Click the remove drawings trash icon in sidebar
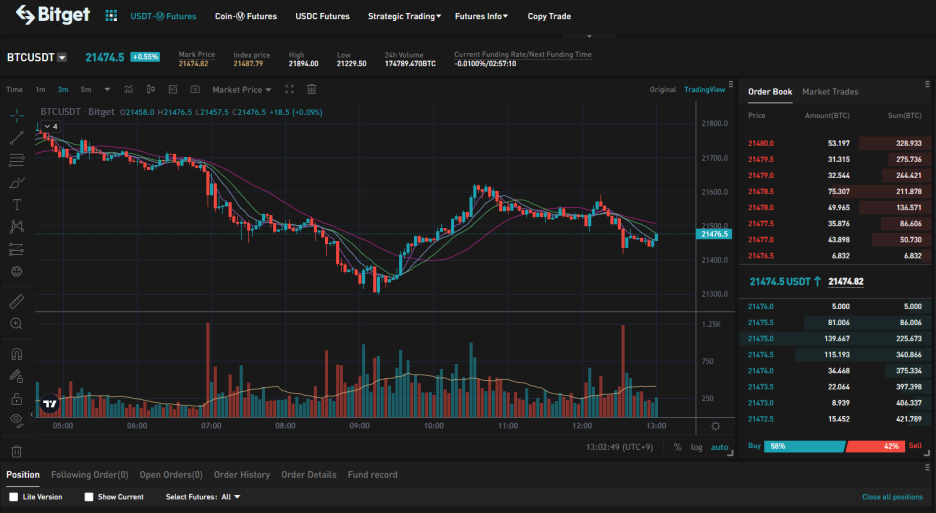 pos(17,451)
